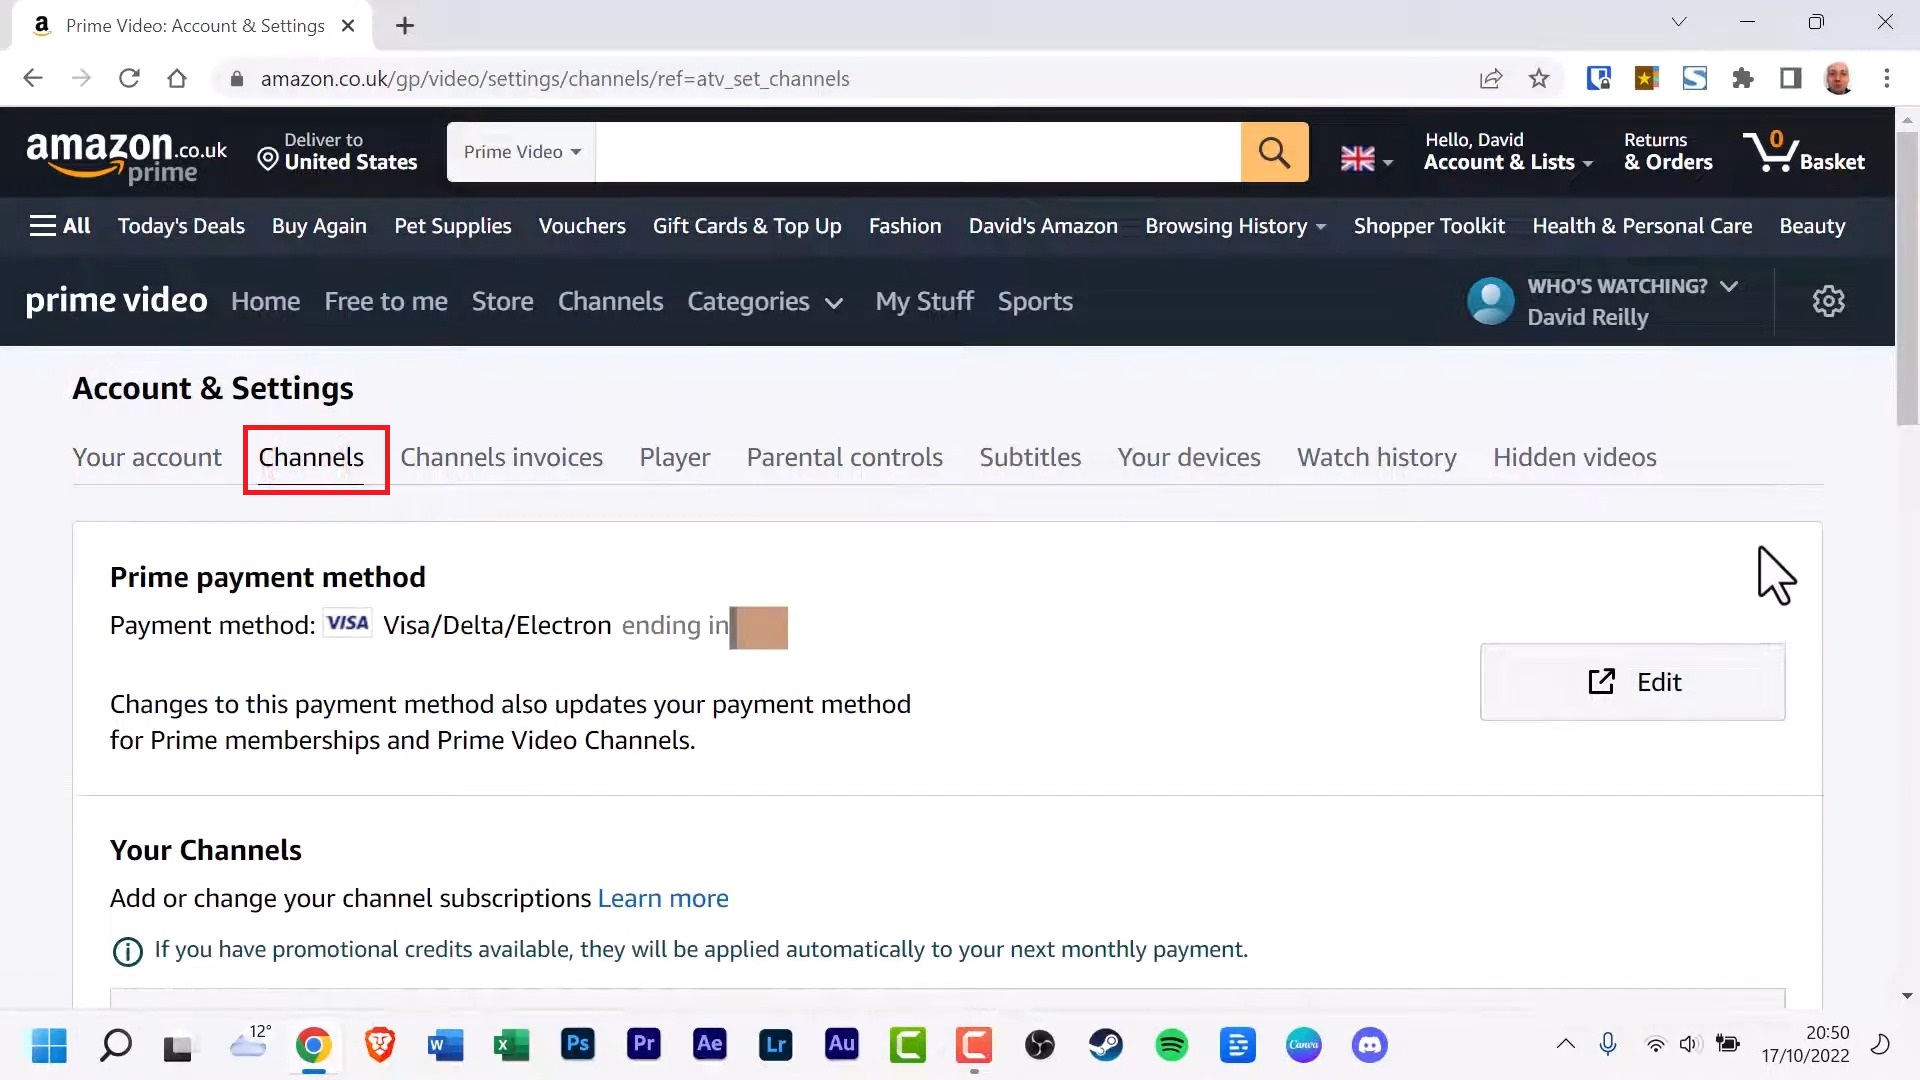Open Returns & Orders

1668,151
